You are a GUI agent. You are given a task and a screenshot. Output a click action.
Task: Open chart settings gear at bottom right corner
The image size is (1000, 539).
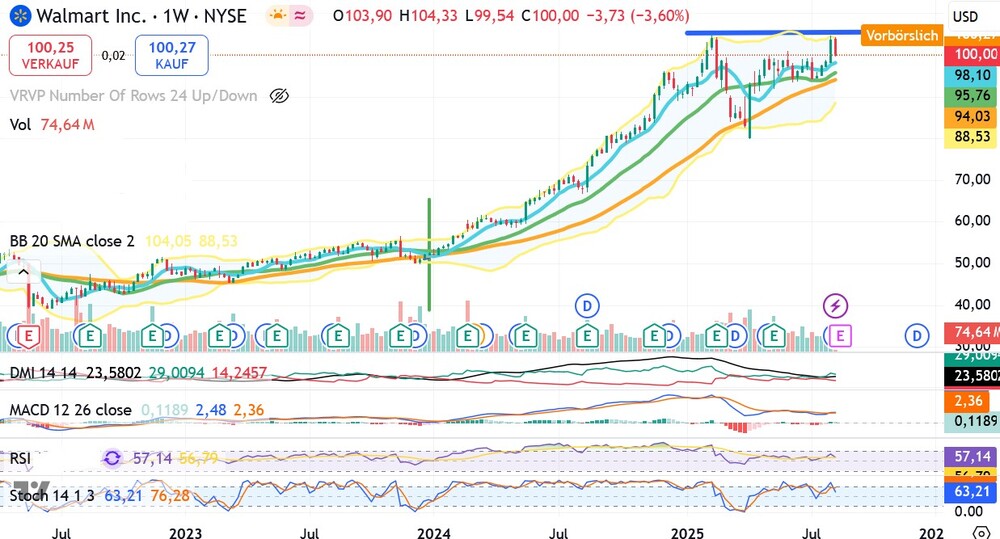[981, 532]
